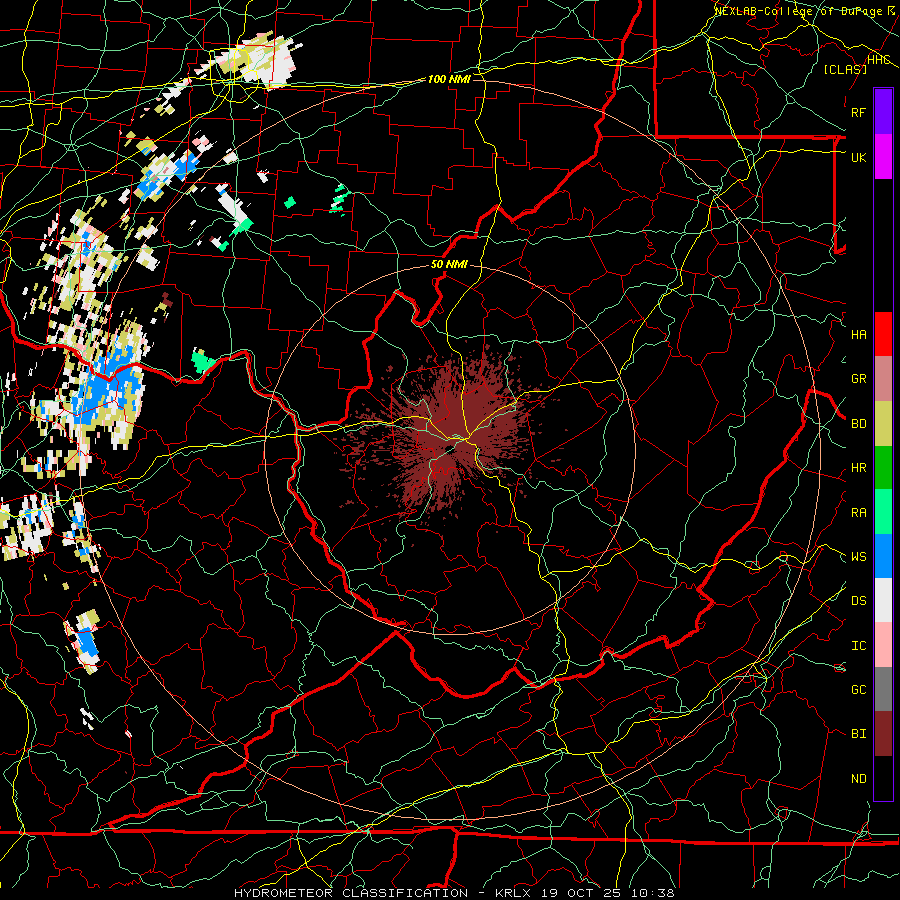Click the HA red legend color swatch
The height and width of the screenshot is (900, 900).
(x=883, y=334)
